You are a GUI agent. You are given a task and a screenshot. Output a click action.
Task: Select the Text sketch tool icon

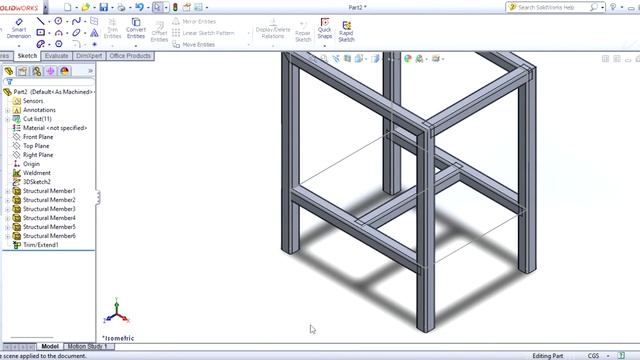(94, 32)
